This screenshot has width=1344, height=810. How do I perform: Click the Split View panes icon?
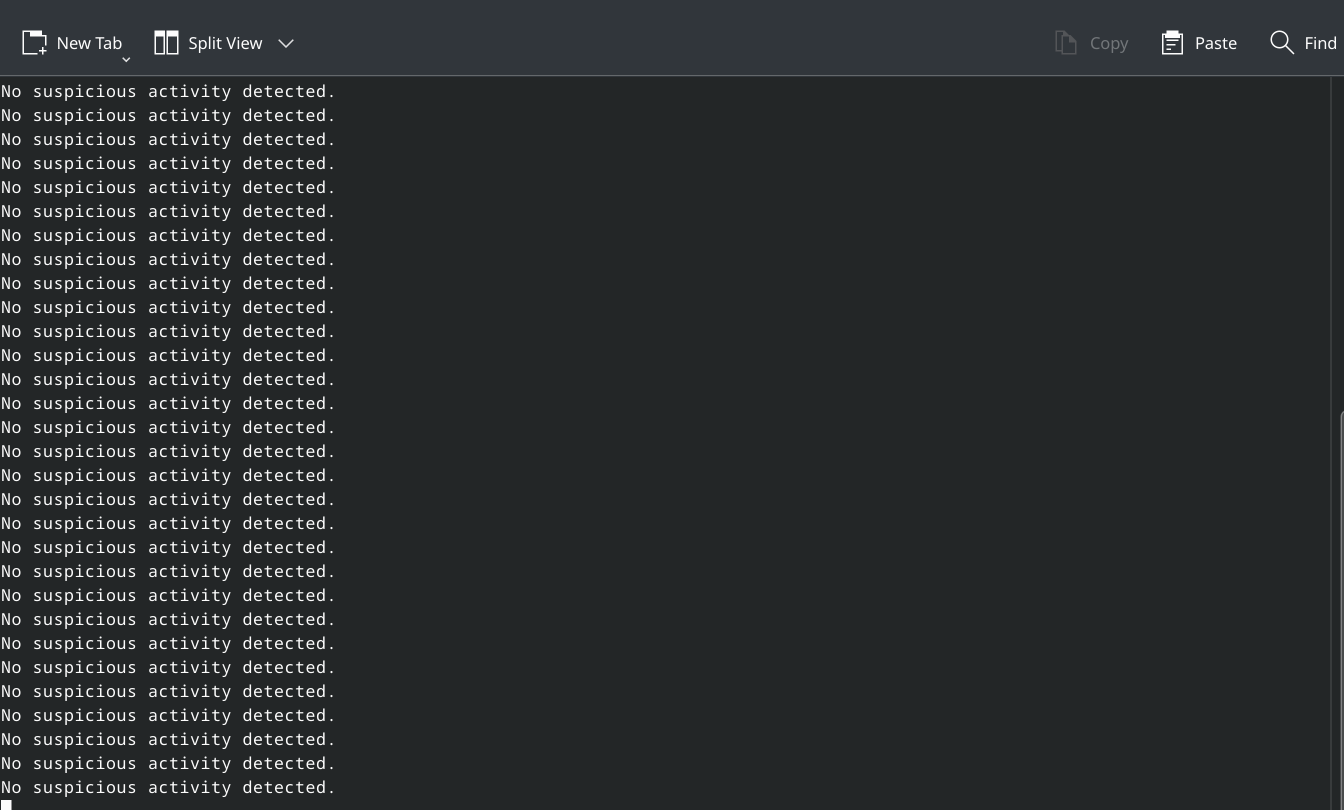click(166, 42)
